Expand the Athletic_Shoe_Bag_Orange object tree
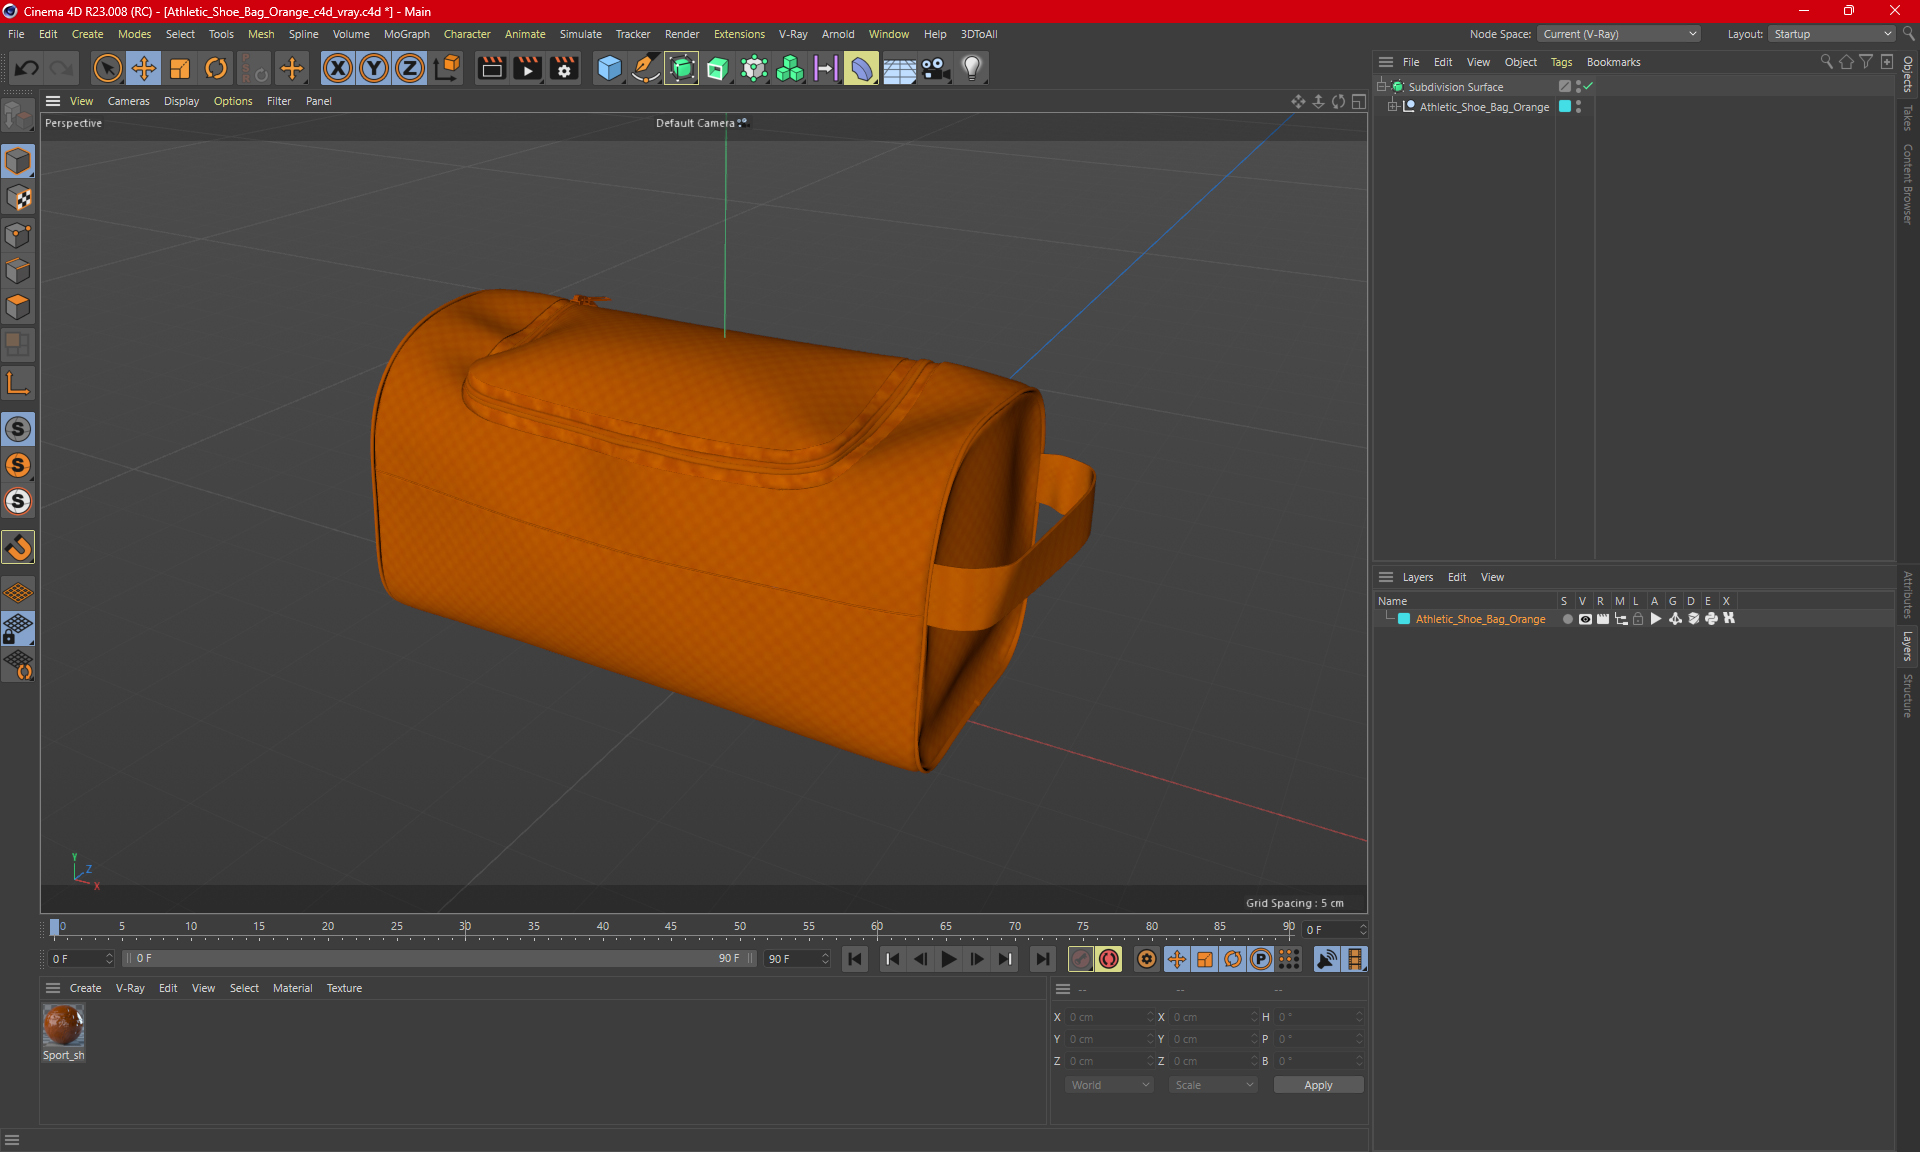Image resolution: width=1920 pixels, height=1152 pixels. (x=1392, y=107)
